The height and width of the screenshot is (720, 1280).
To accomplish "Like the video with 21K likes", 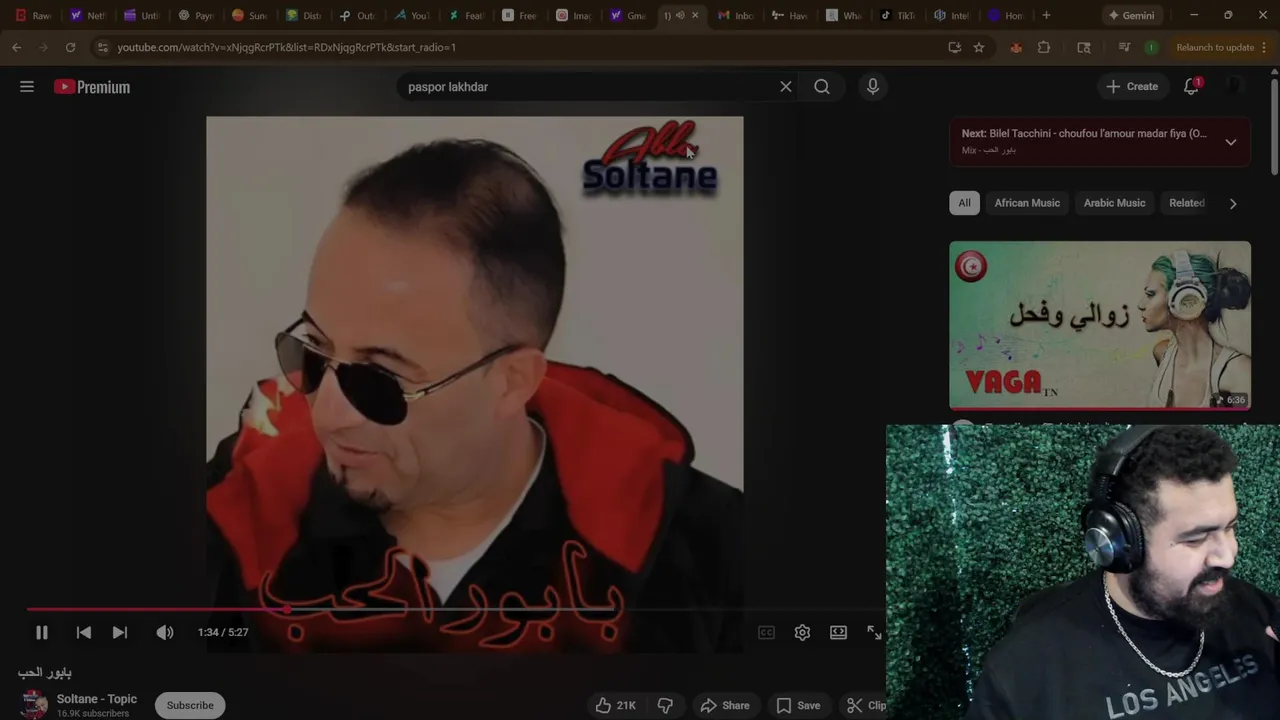I will point(616,705).
